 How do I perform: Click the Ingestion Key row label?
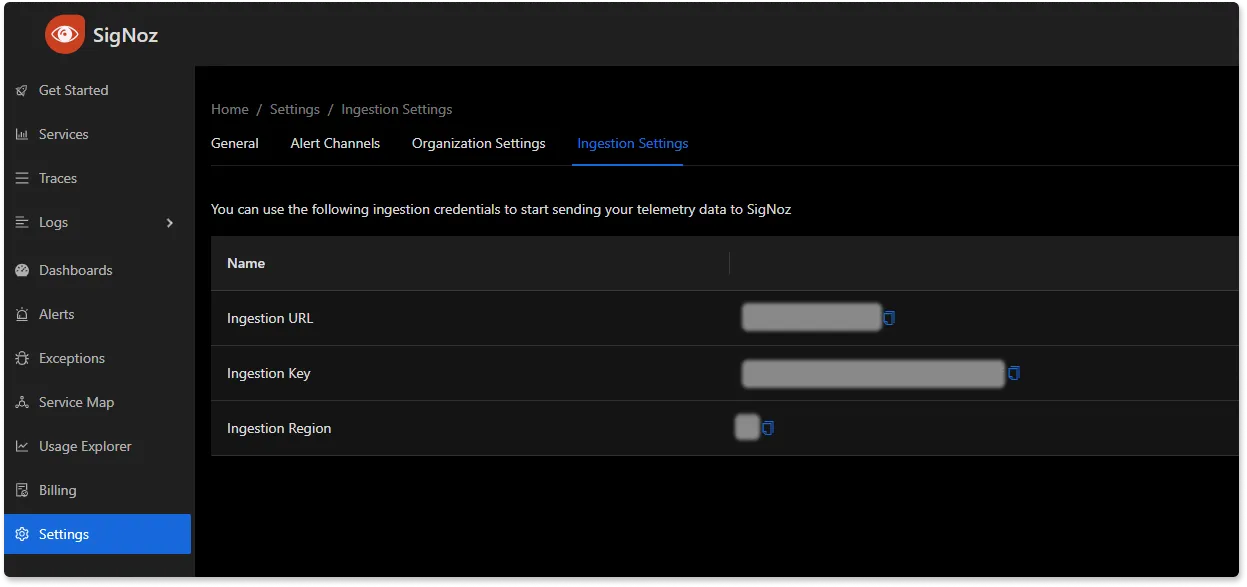[x=269, y=373]
